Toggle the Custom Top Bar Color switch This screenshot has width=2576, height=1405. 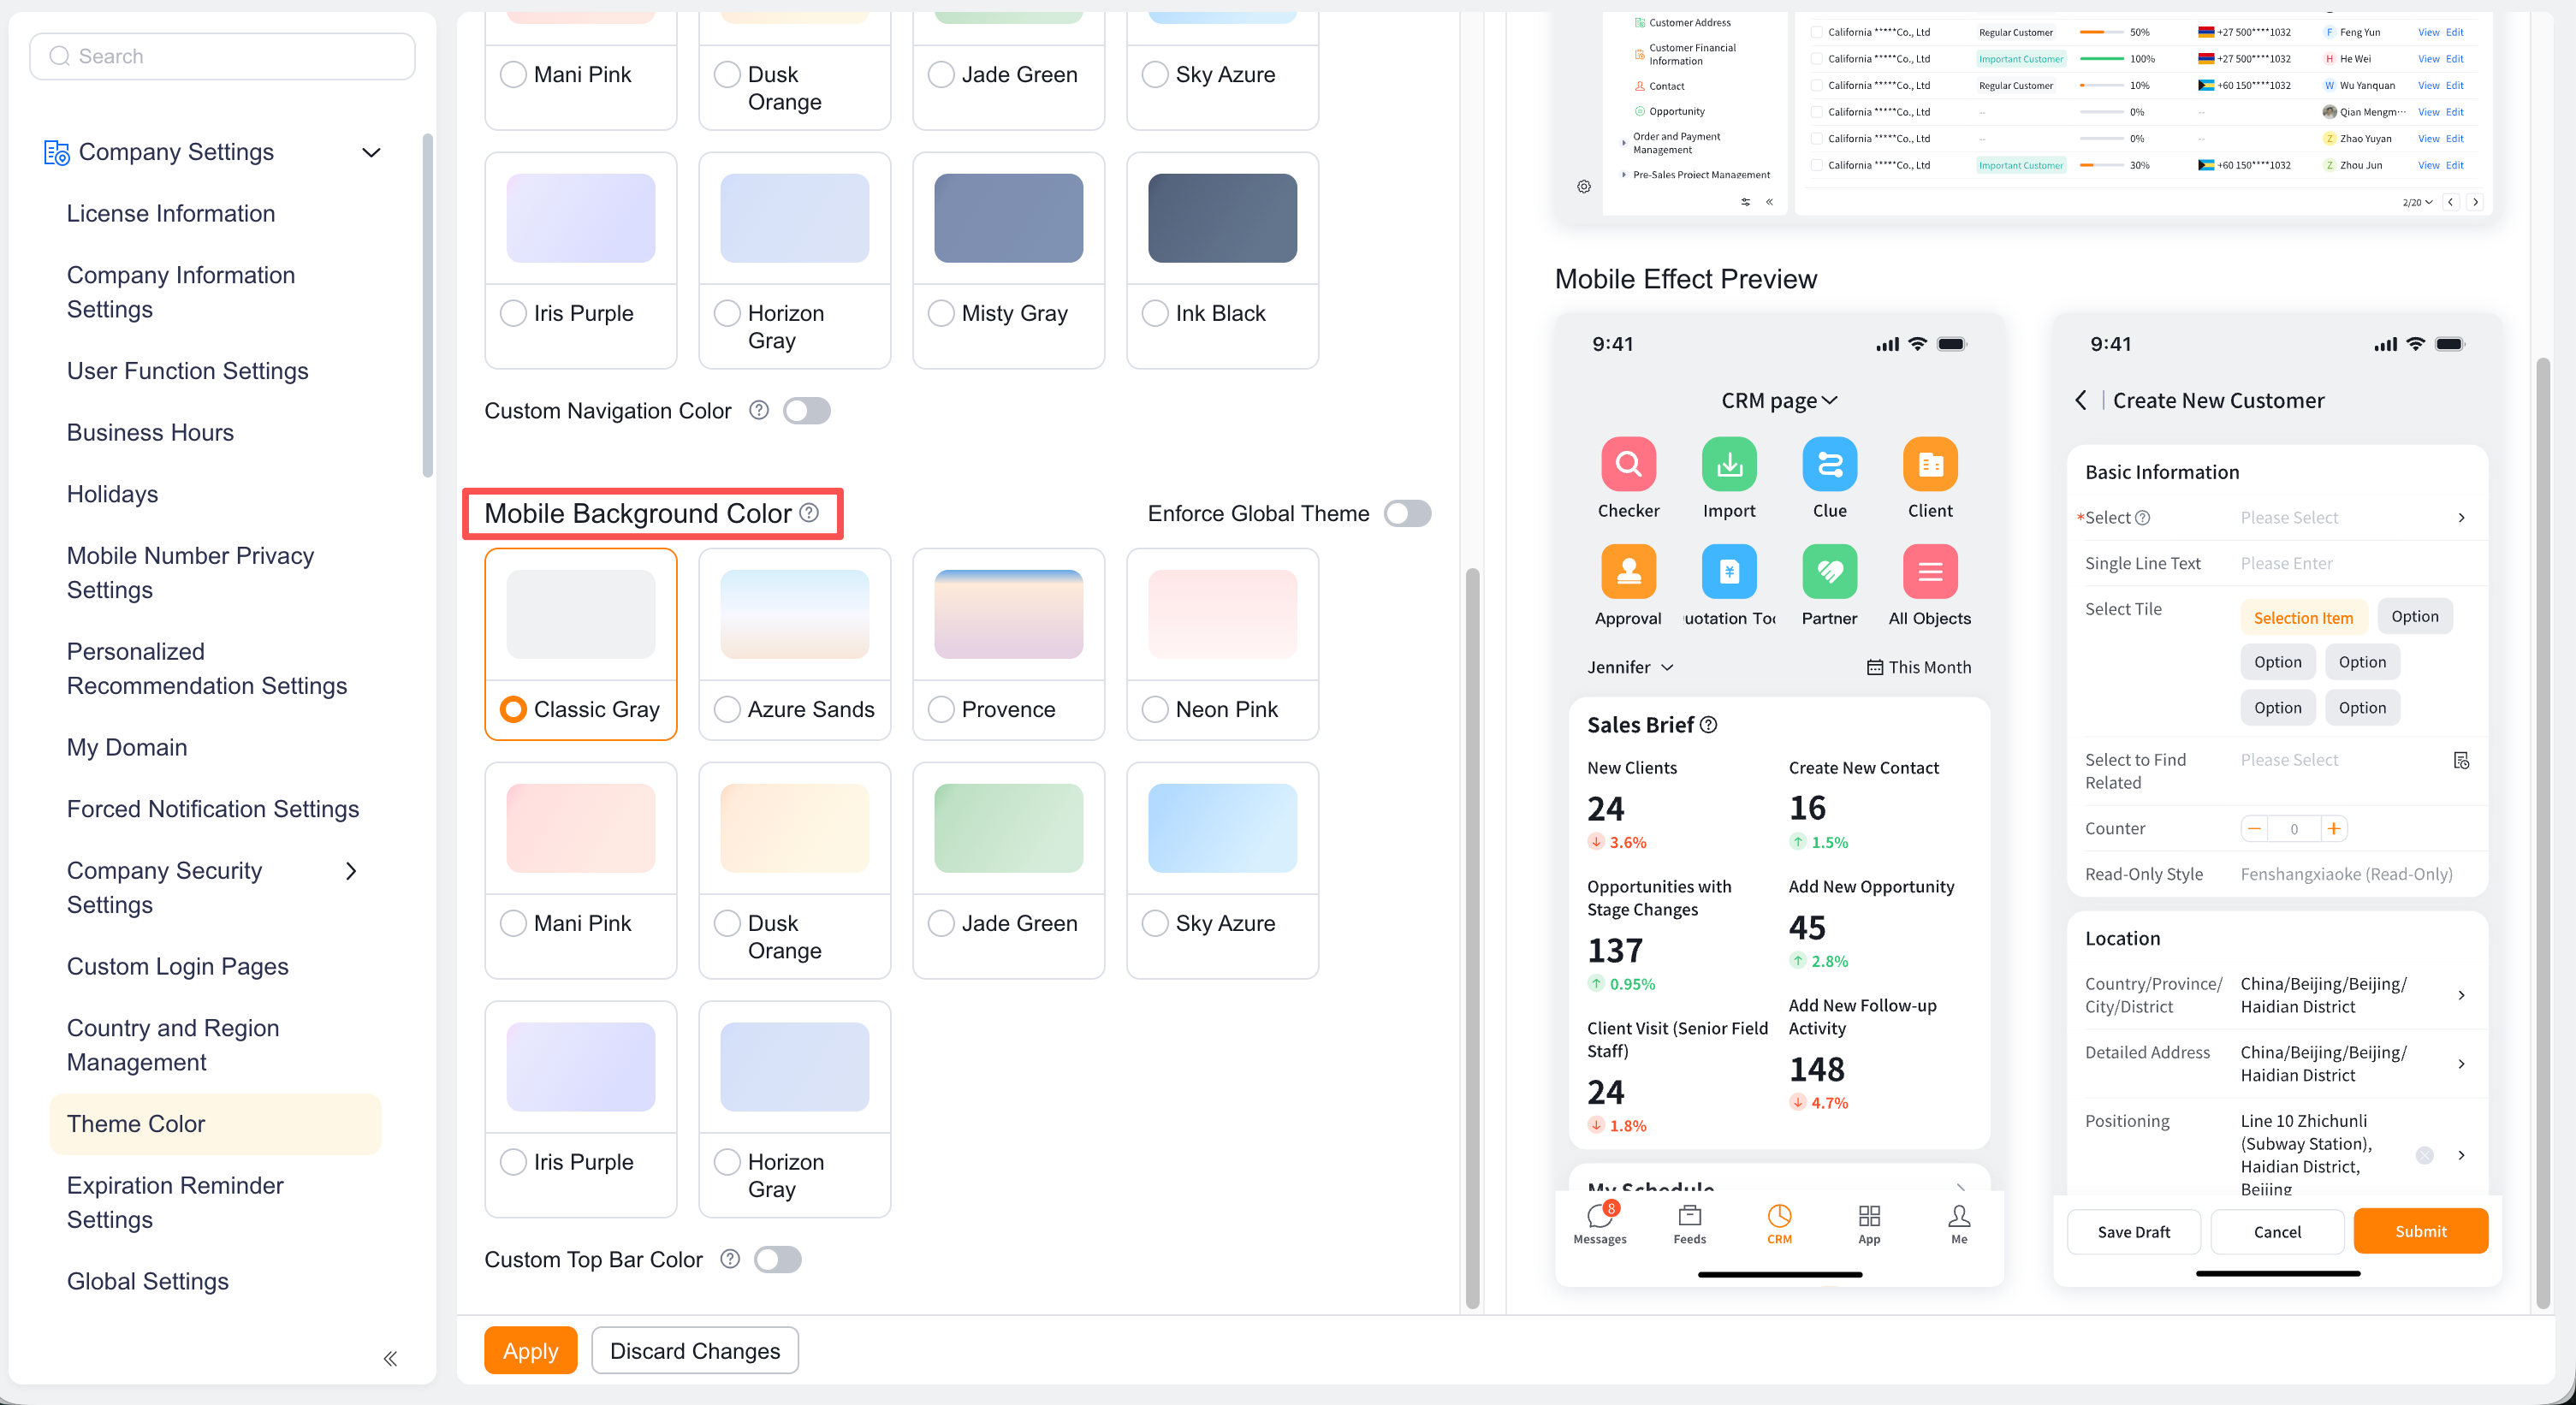coord(778,1259)
